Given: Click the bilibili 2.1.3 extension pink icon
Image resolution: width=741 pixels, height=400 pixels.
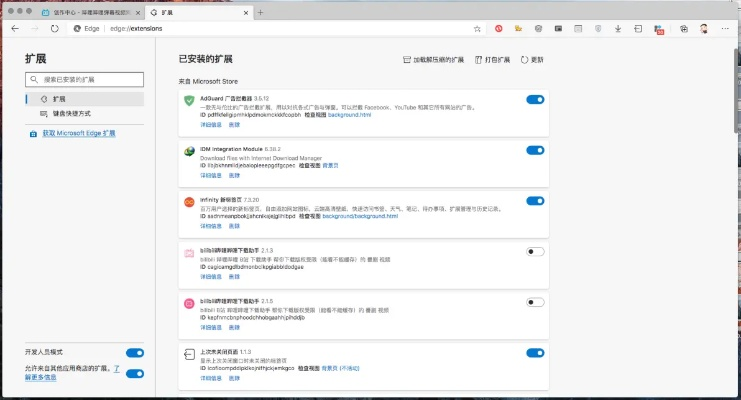Looking at the screenshot, I should click(189, 253).
